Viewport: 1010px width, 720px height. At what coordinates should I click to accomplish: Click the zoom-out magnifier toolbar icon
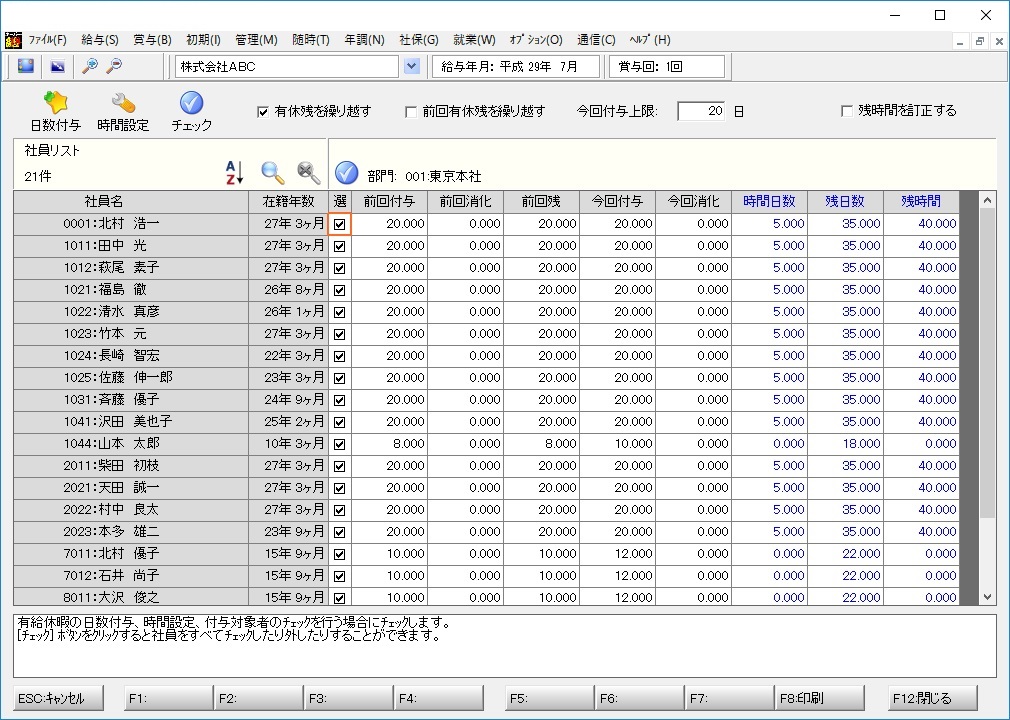(x=114, y=66)
